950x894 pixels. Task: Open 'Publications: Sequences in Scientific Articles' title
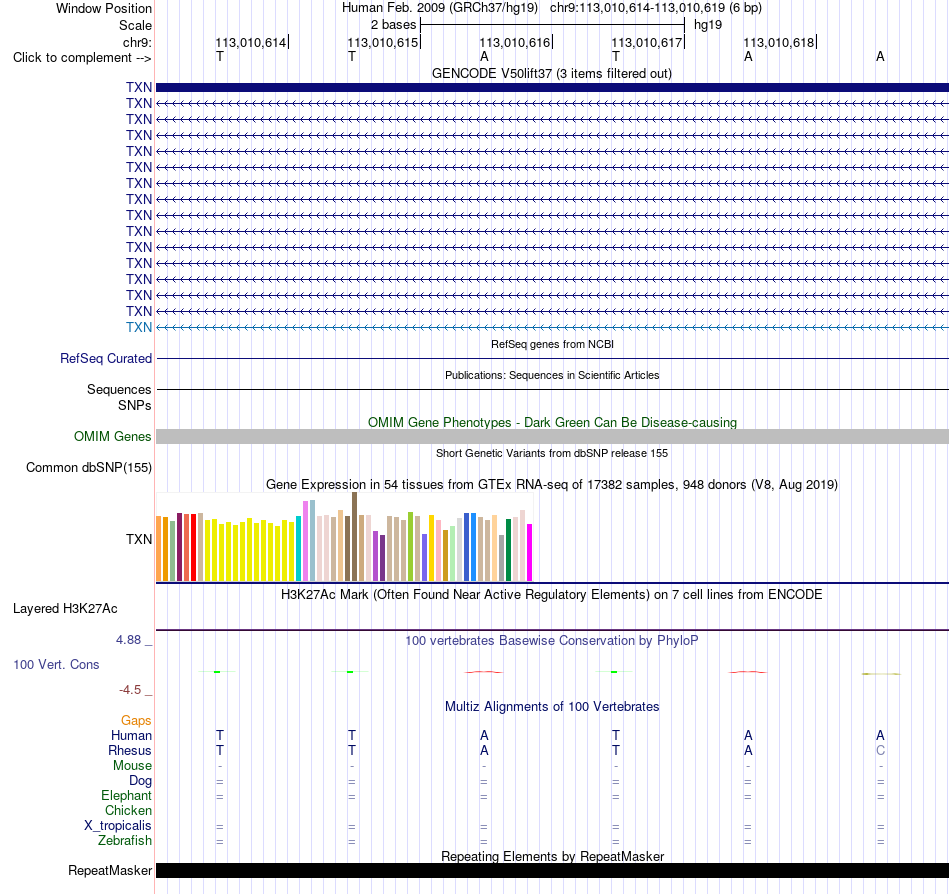(552, 375)
